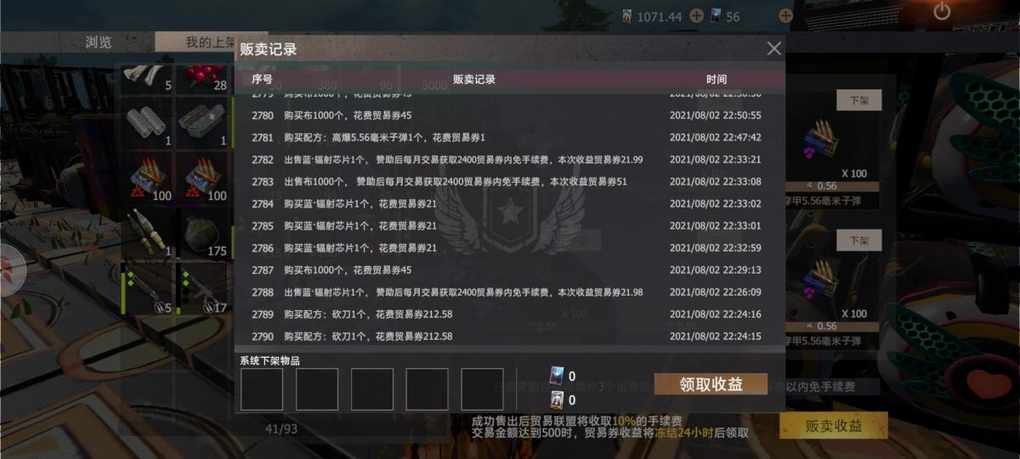This screenshot has width=1020, height=459.
Task: Click the 序号 column header
Action: tap(262, 79)
